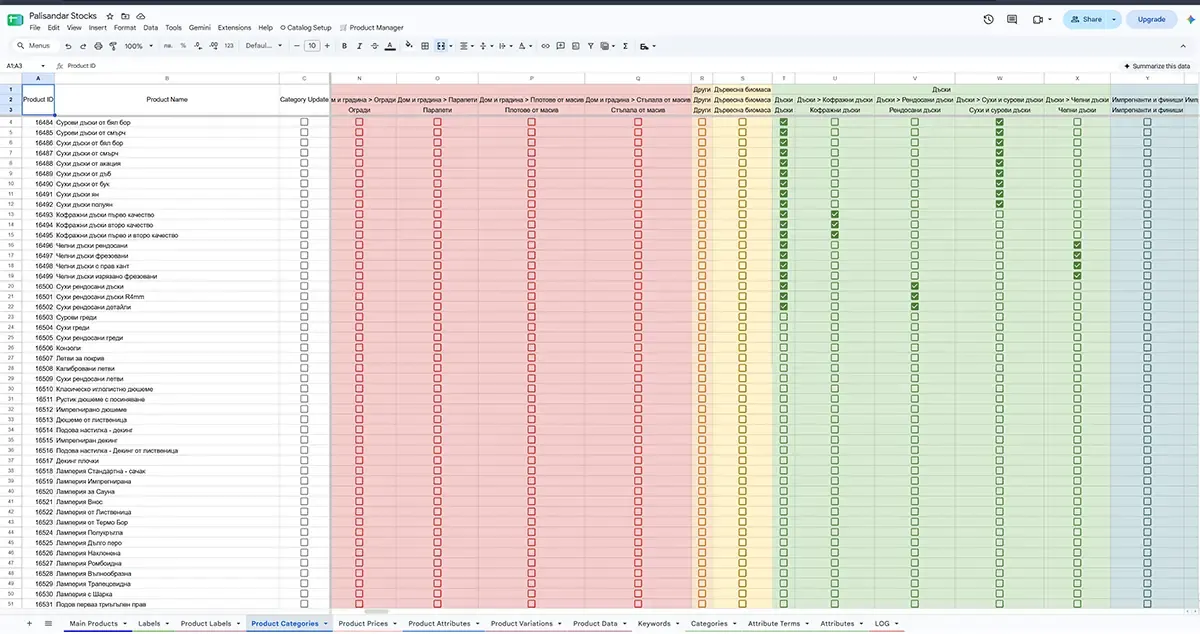The width and height of the screenshot is (1200, 634).
Task: Tick Category Update checkbox for product 16520
Action: click(304, 491)
